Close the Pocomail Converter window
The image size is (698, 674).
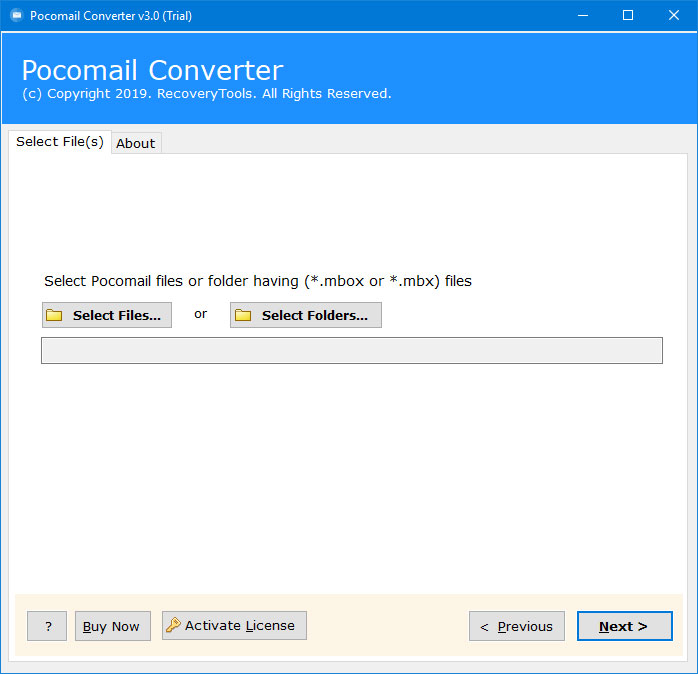[x=674, y=16]
